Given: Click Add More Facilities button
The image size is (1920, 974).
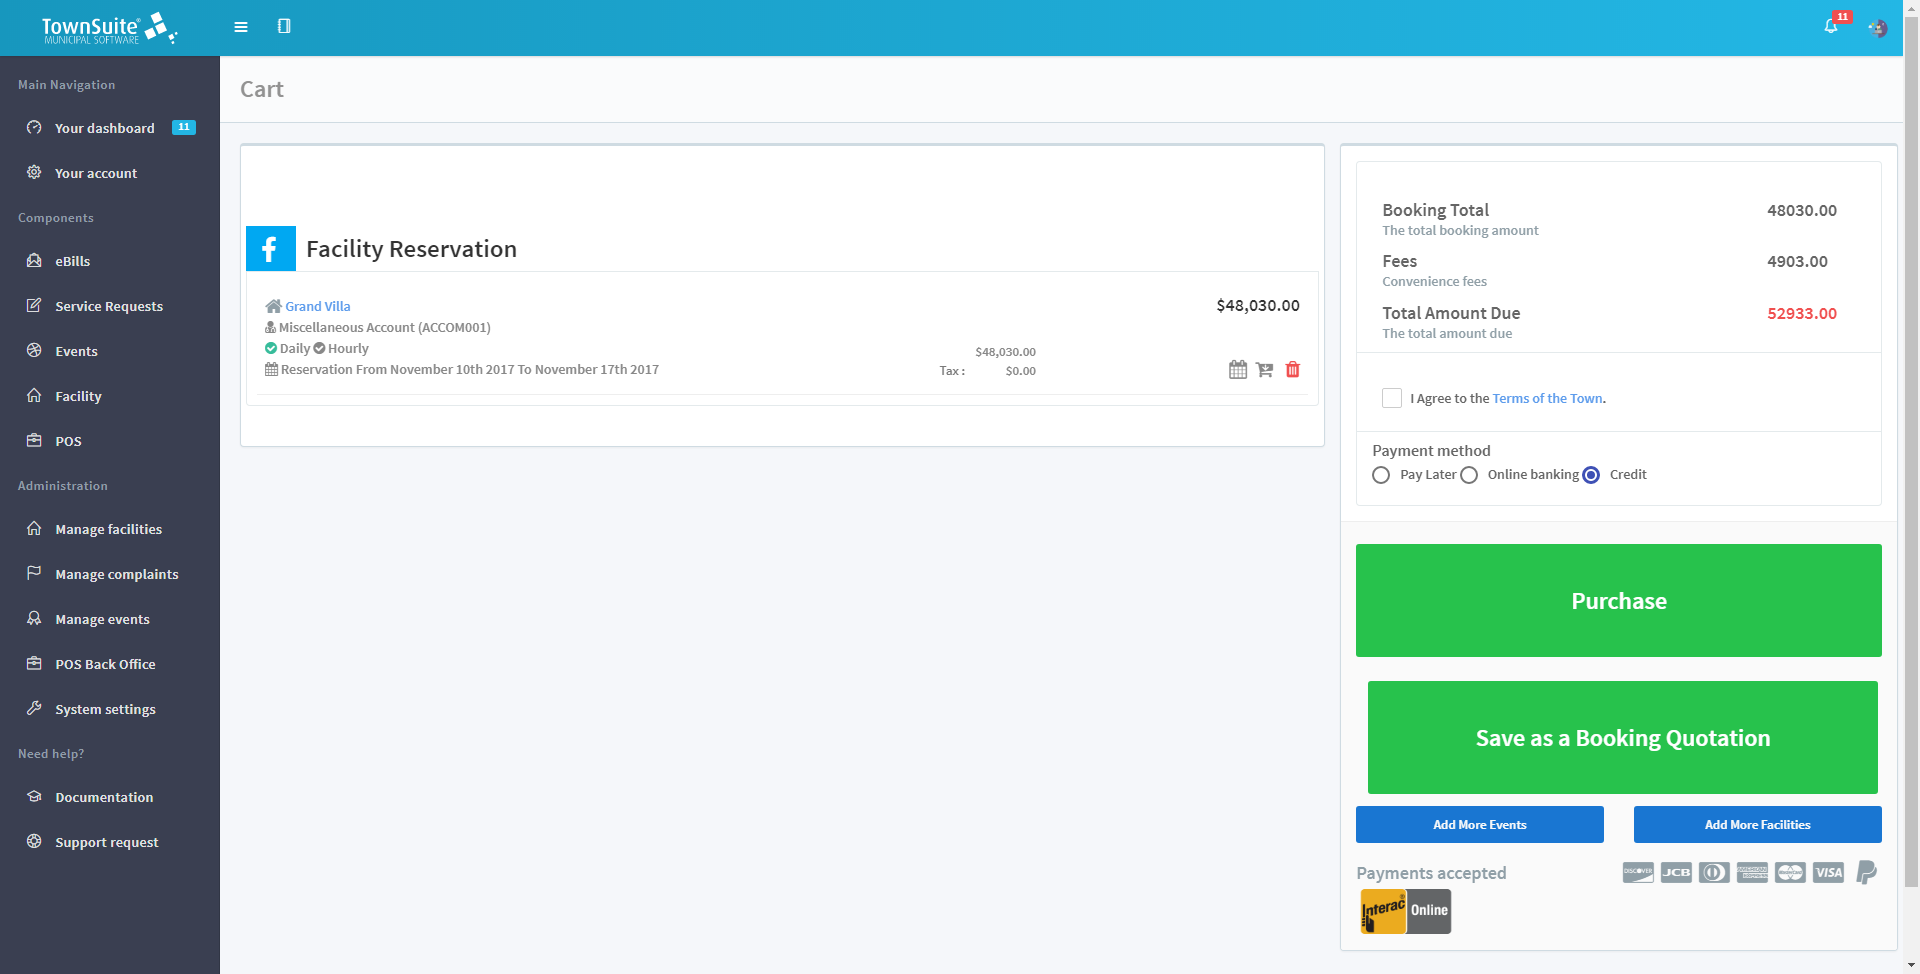Looking at the screenshot, I should click(x=1757, y=825).
